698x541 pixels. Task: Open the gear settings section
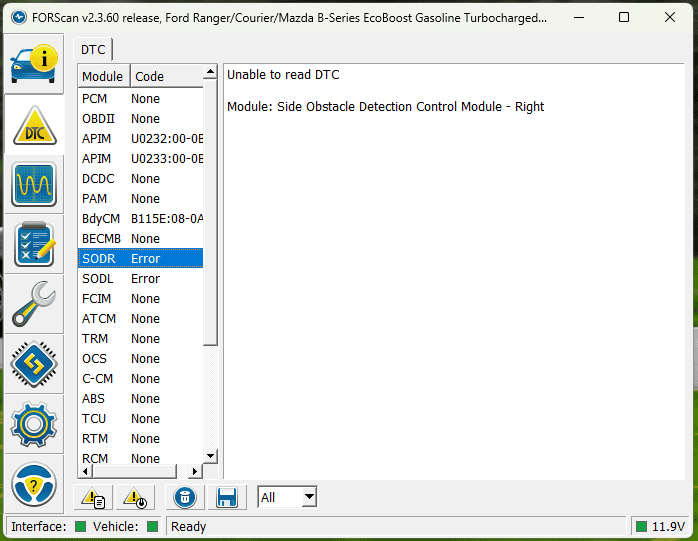[34, 424]
